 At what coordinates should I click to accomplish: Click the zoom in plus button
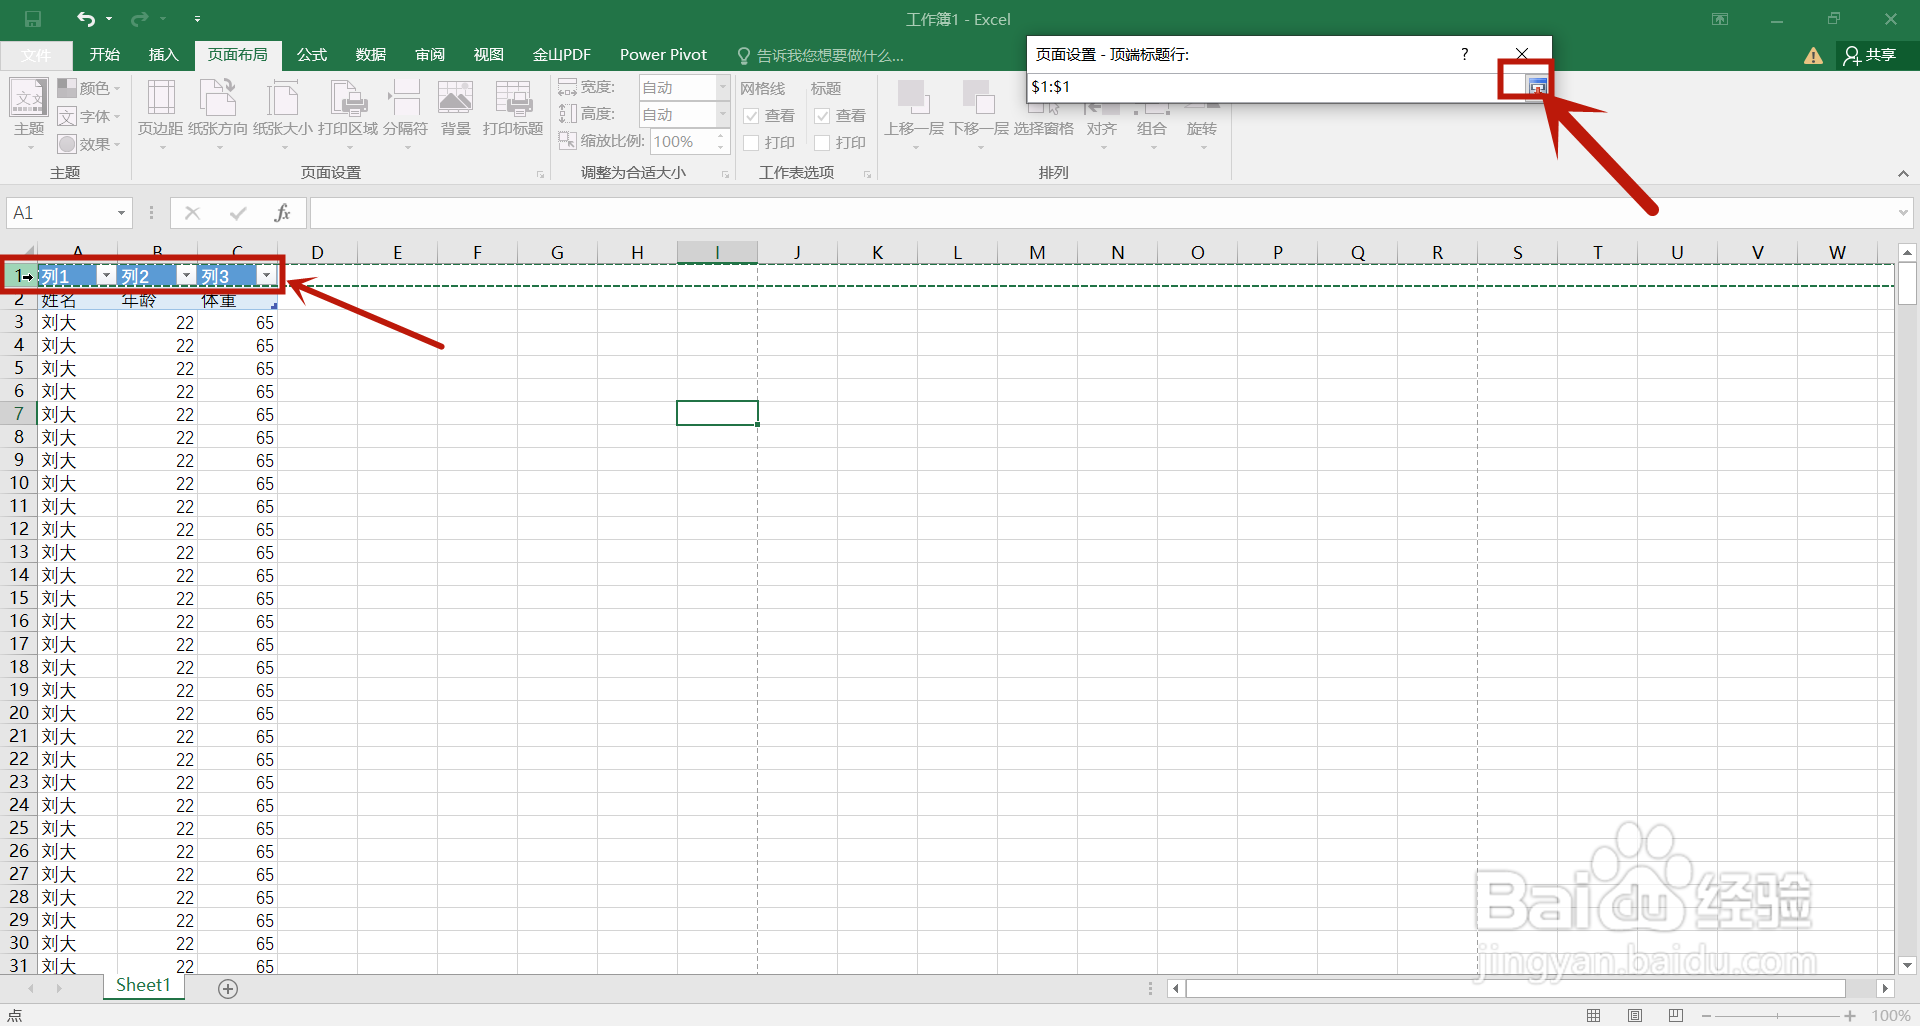click(x=1850, y=1016)
